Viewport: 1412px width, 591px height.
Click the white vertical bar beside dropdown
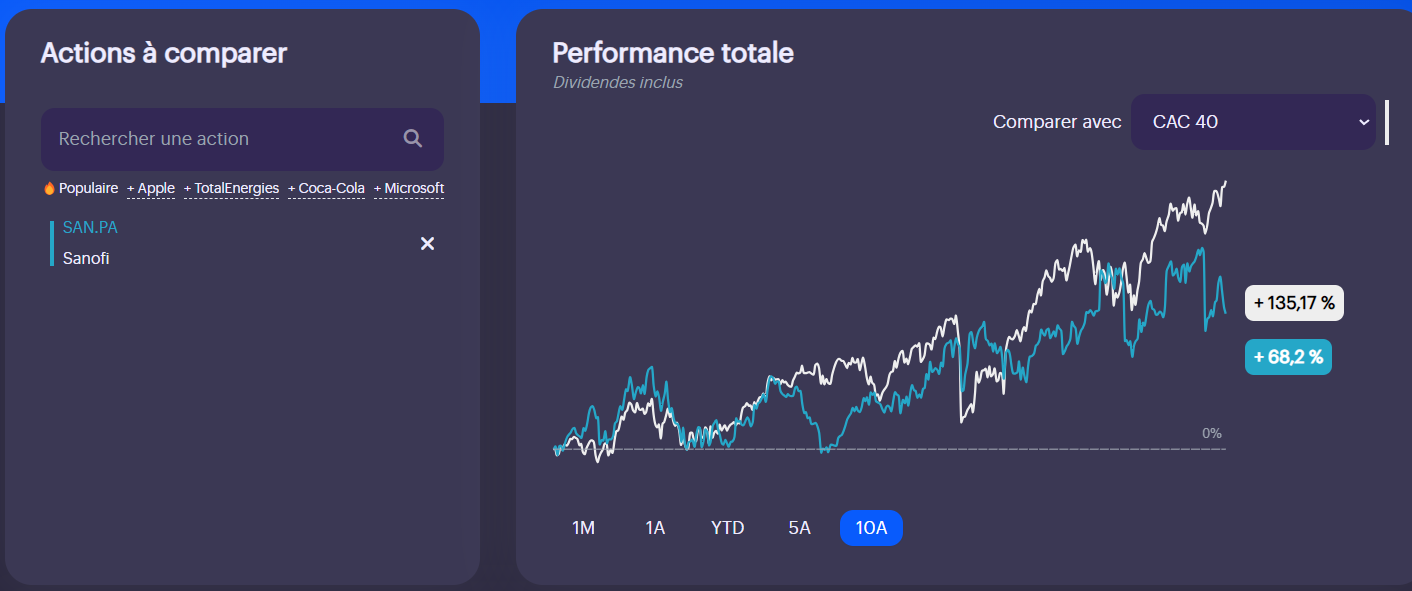coord(1387,122)
